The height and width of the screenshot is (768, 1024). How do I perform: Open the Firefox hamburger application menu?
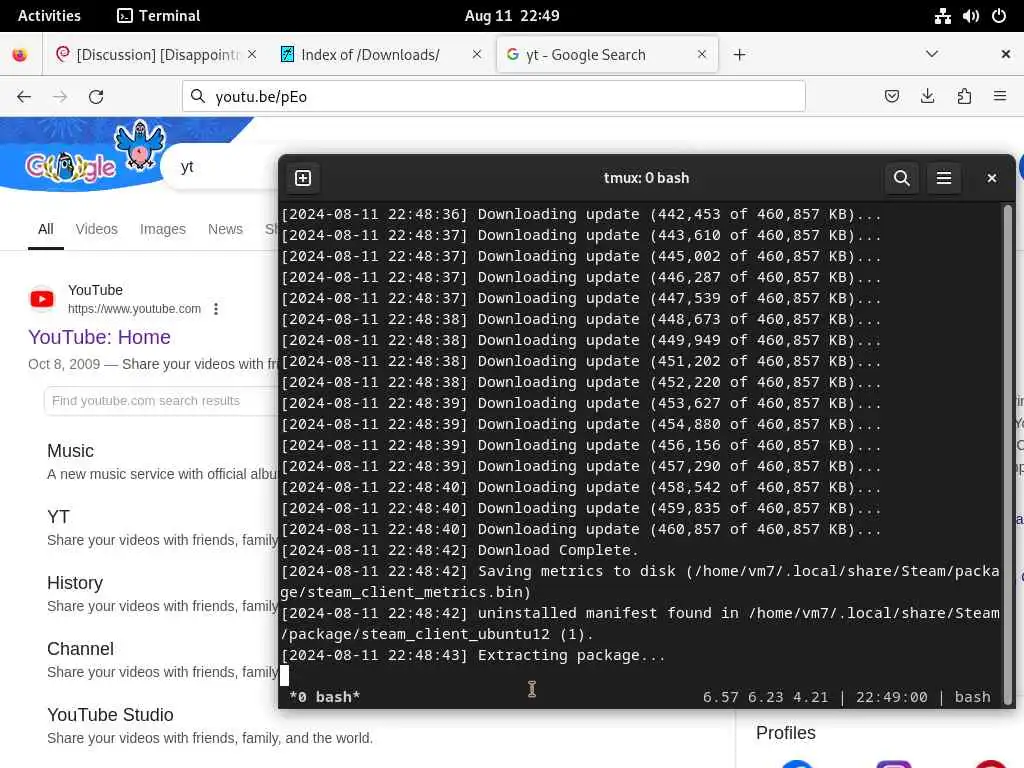1000,97
